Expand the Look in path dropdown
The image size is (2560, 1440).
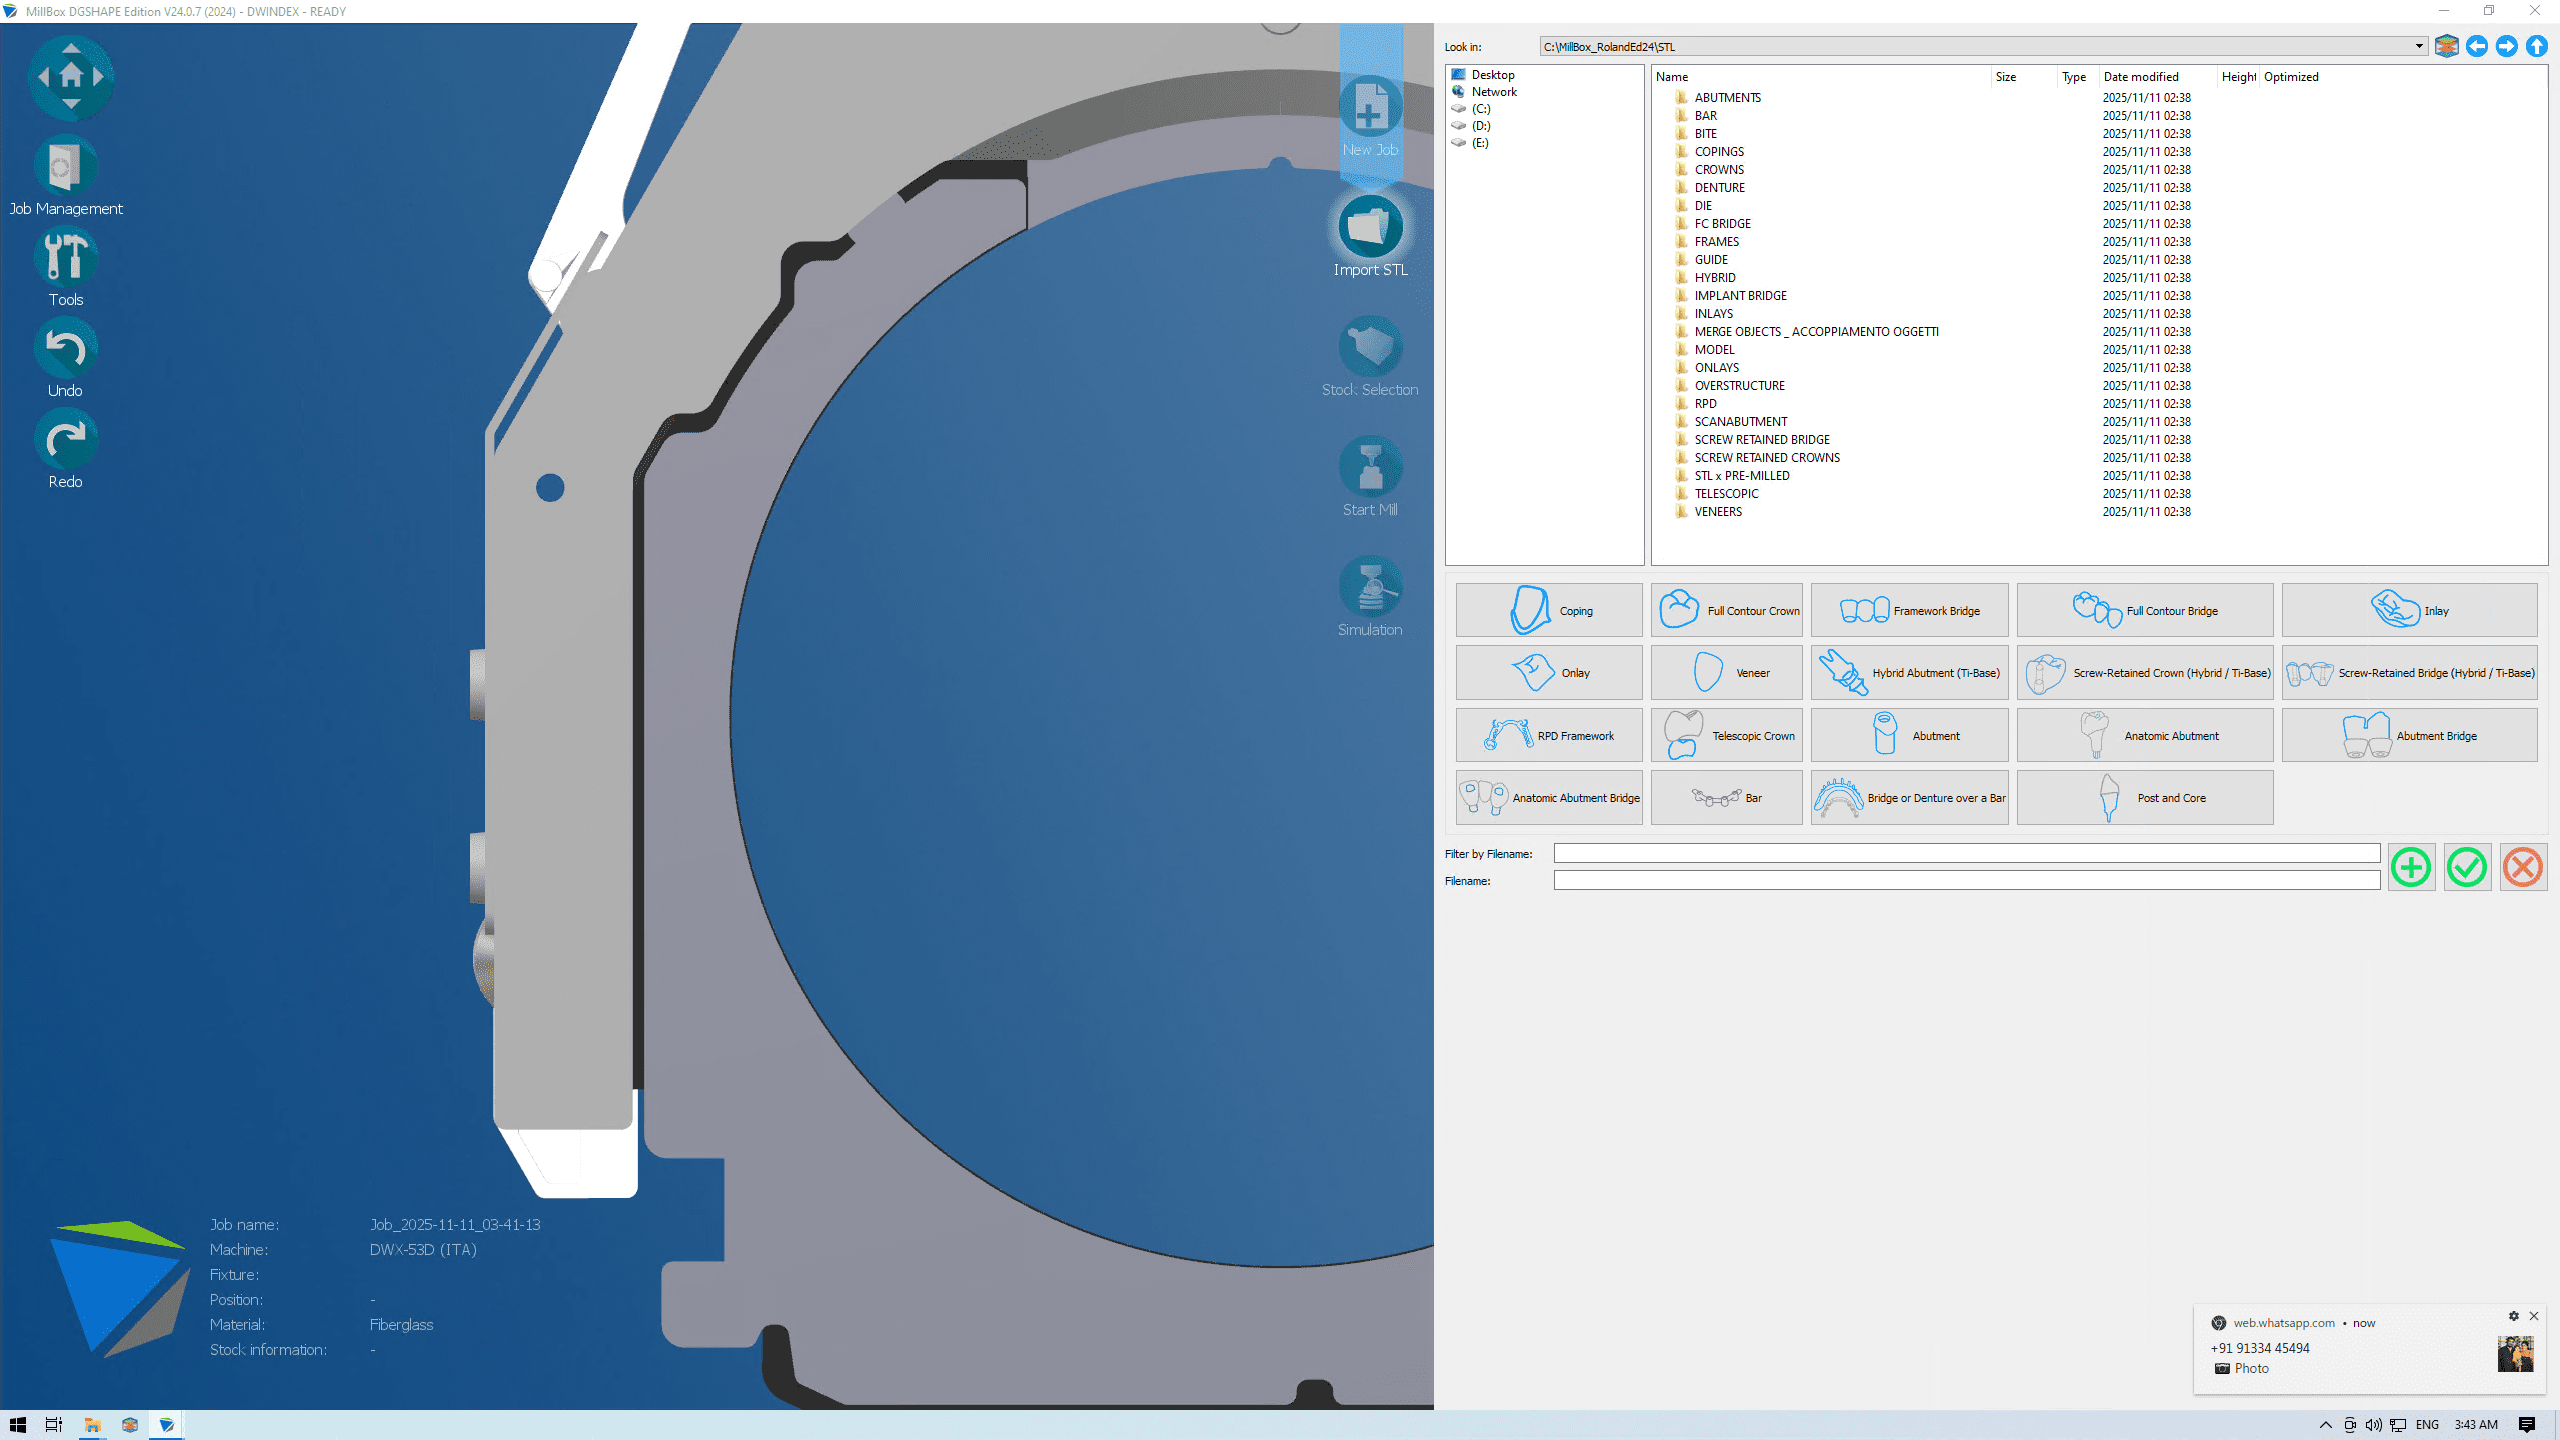pyautogui.click(x=2418, y=46)
